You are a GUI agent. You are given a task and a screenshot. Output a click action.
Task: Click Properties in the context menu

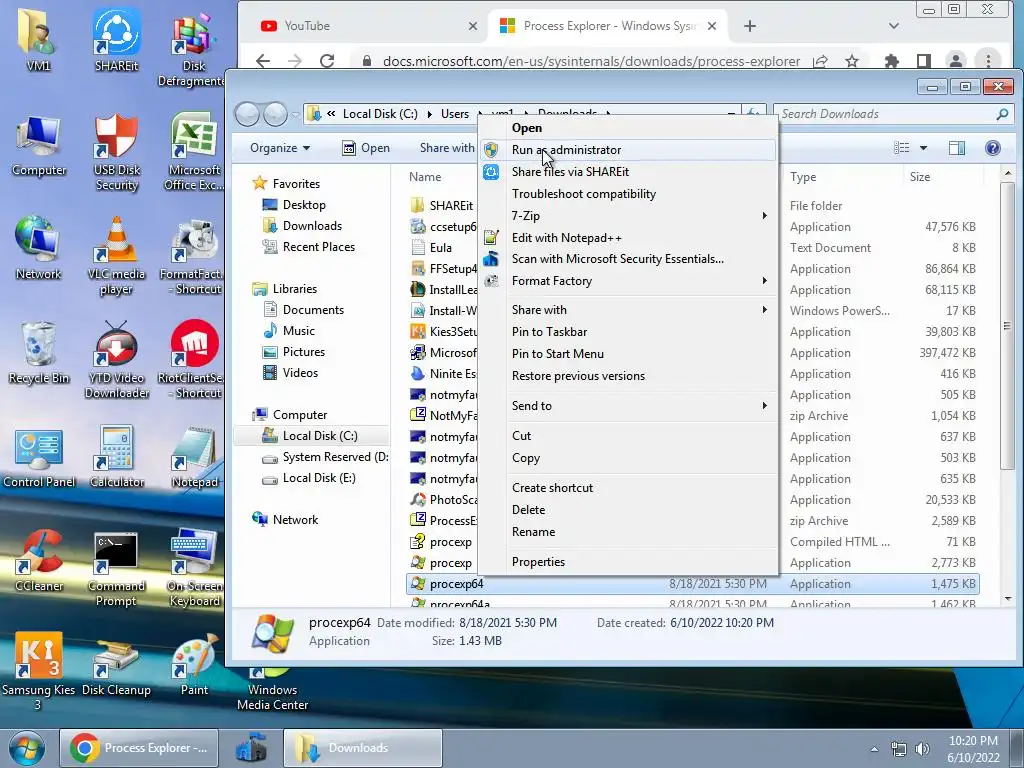coord(627,562)
